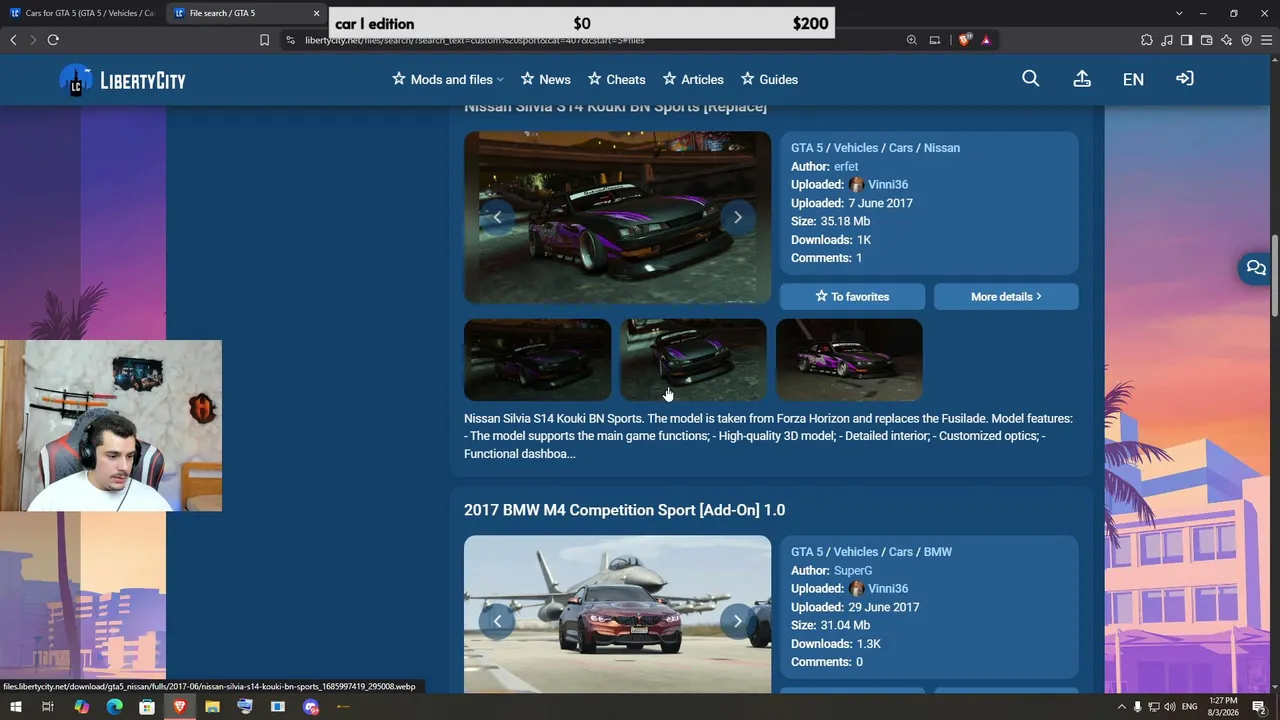This screenshot has width=1280, height=720.
Task: Go back to previous page
Action: click(13, 40)
